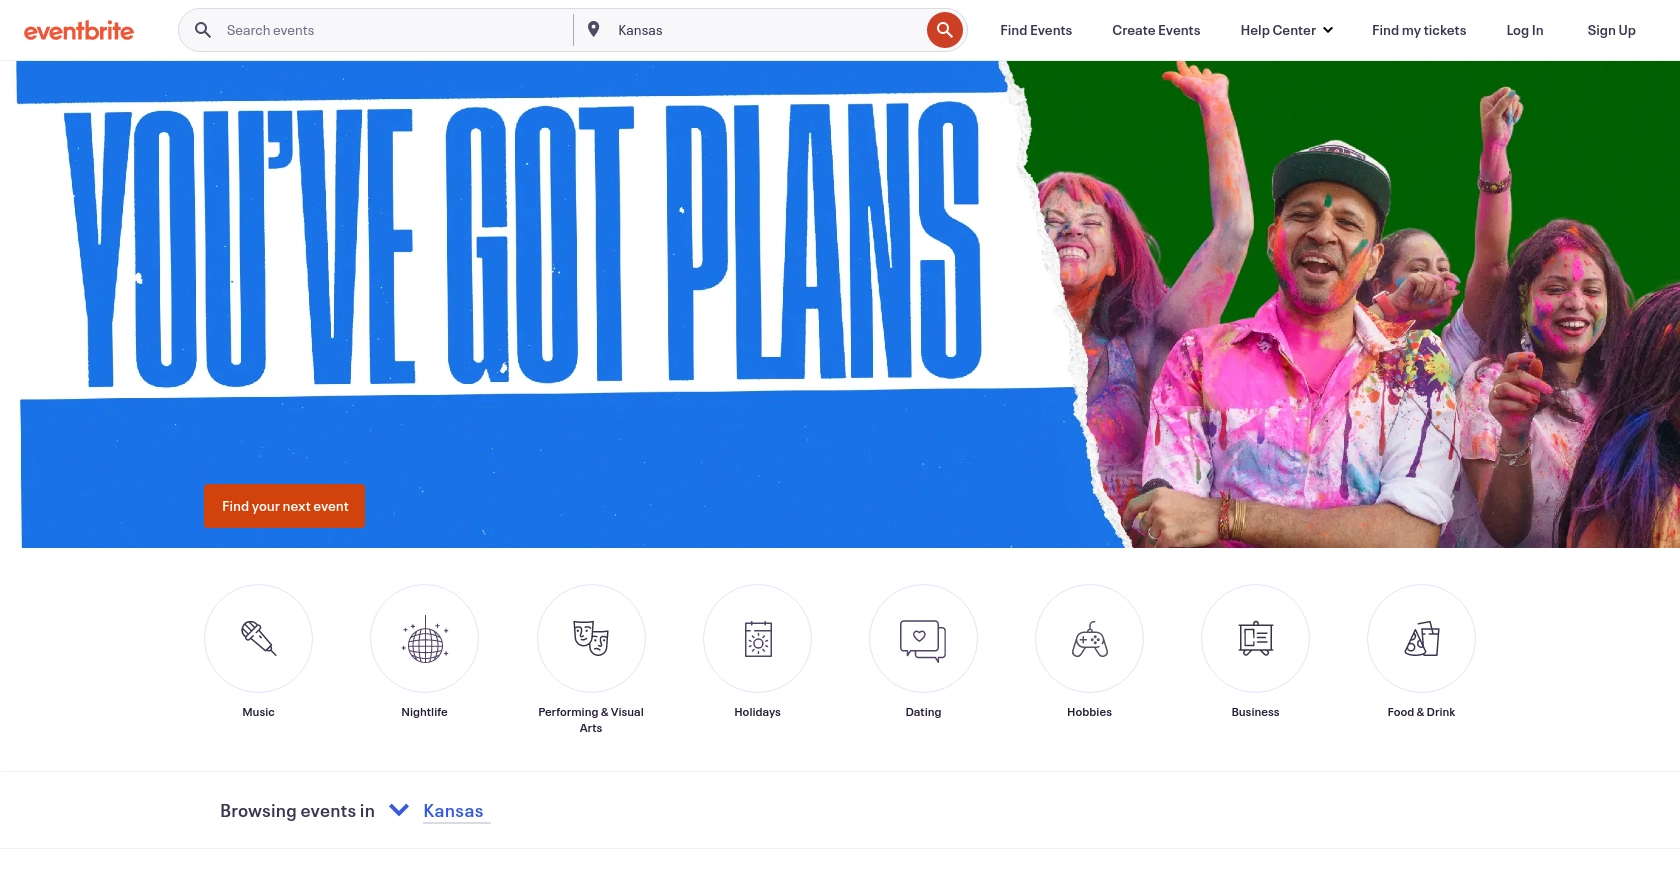Image resolution: width=1680 pixels, height=876 pixels.
Task: Open the Music category icon
Action: tap(258, 638)
